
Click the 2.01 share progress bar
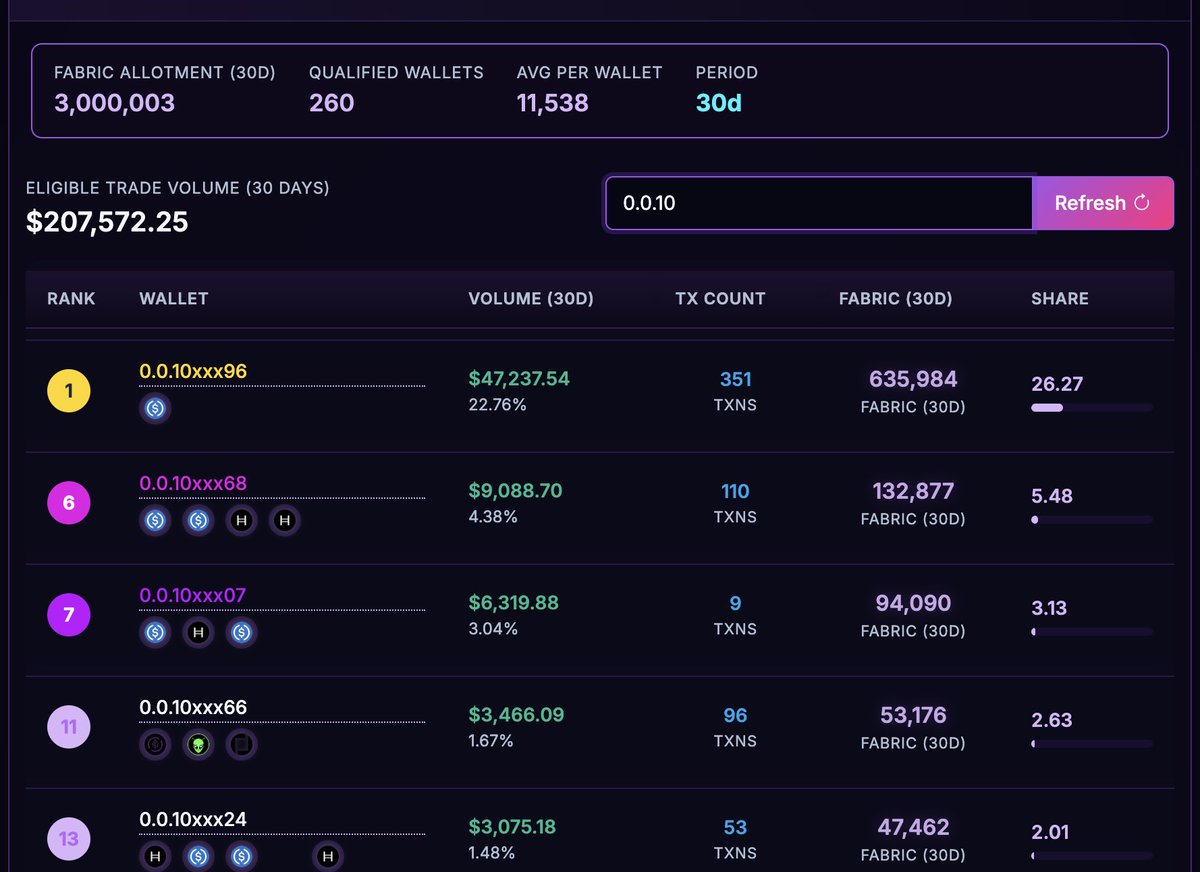click(x=1092, y=856)
